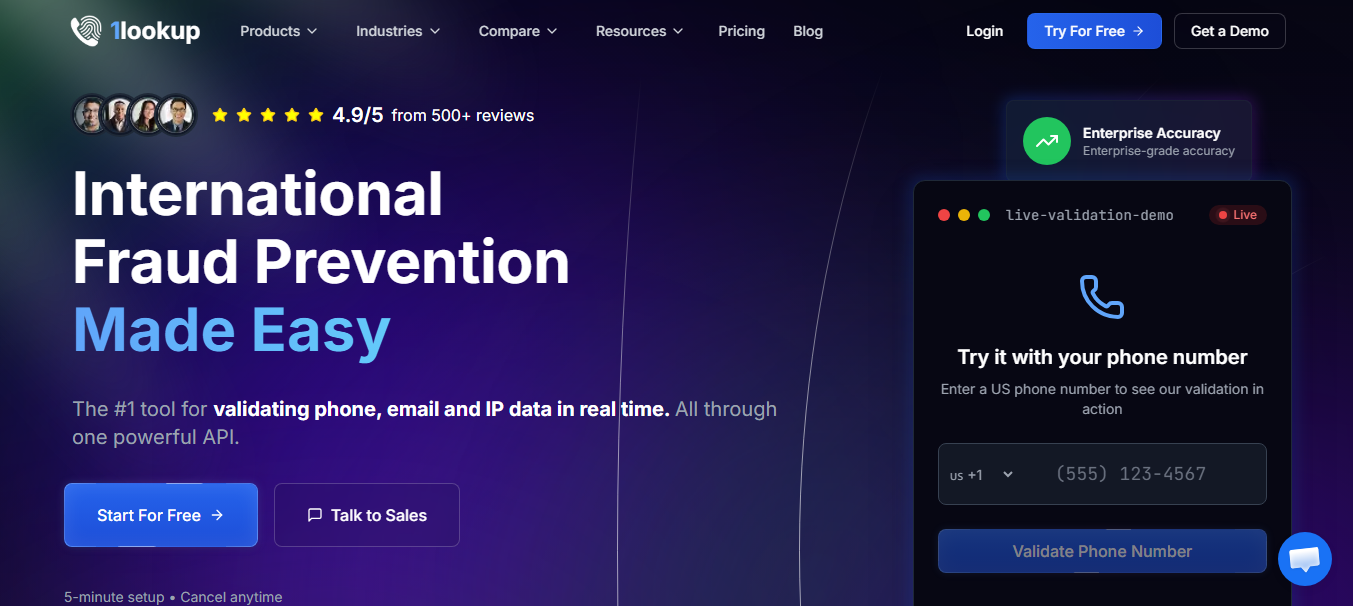Click the green Enterprise Accuracy trend icon
The width and height of the screenshot is (1353, 606).
pyautogui.click(x=1046, y=141)
